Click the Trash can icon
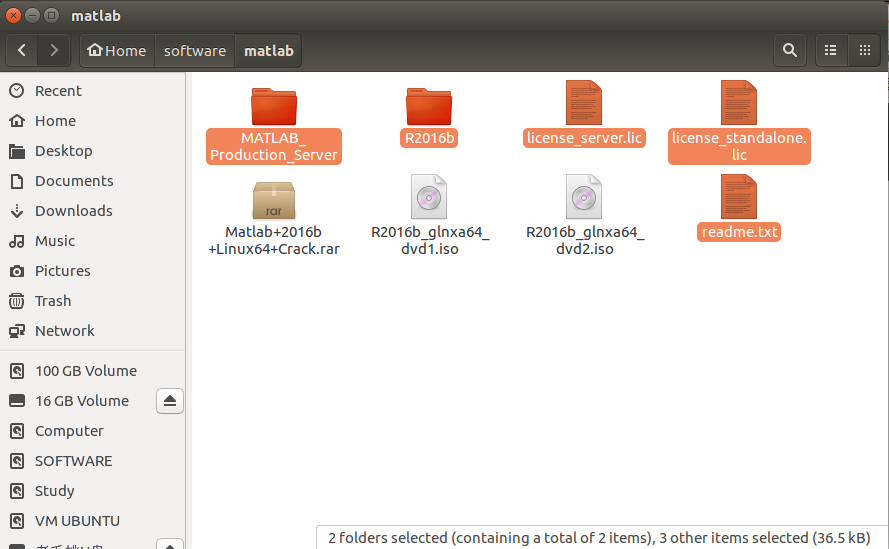The image size is (889, 549). pos(17,301)
